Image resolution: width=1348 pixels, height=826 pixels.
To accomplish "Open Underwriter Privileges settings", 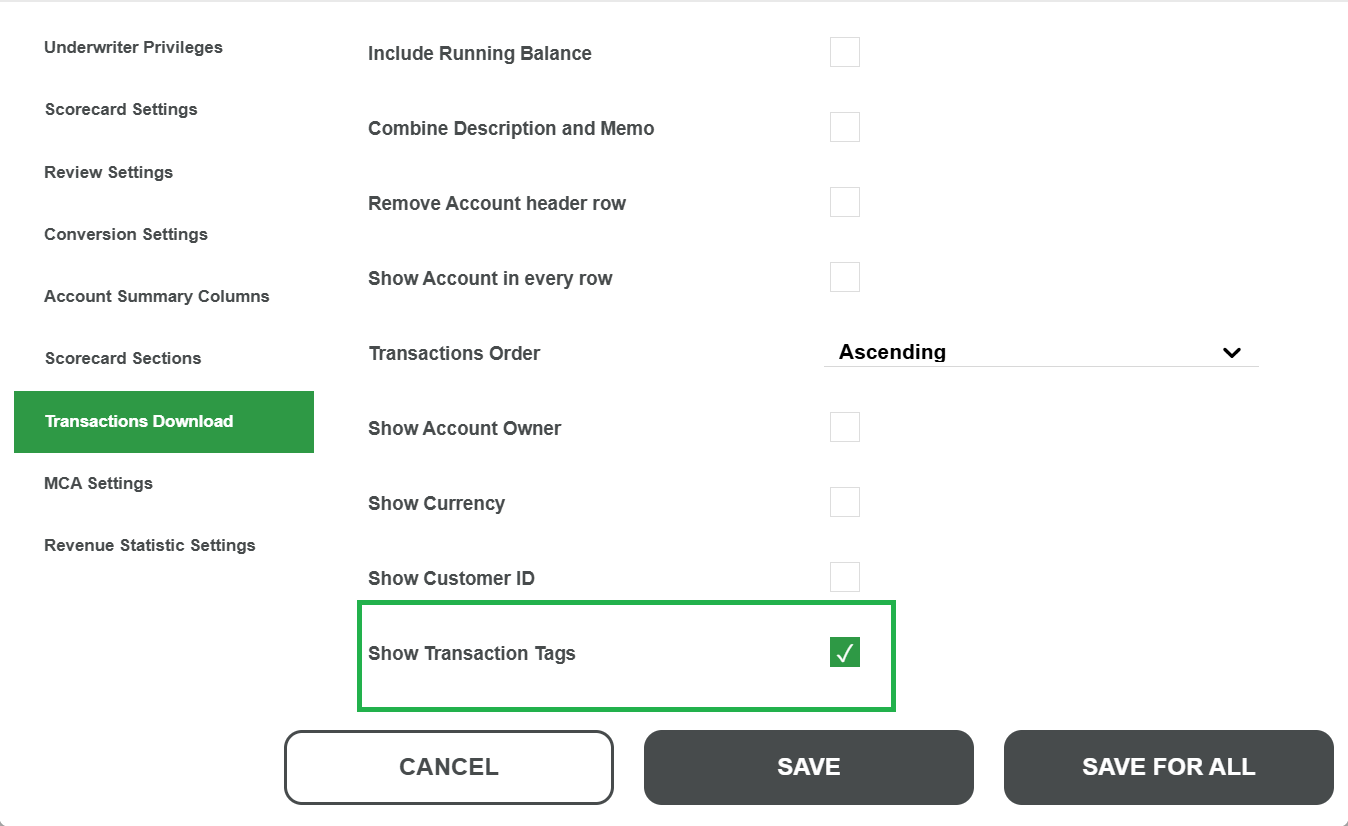I will tap(133, 47).
